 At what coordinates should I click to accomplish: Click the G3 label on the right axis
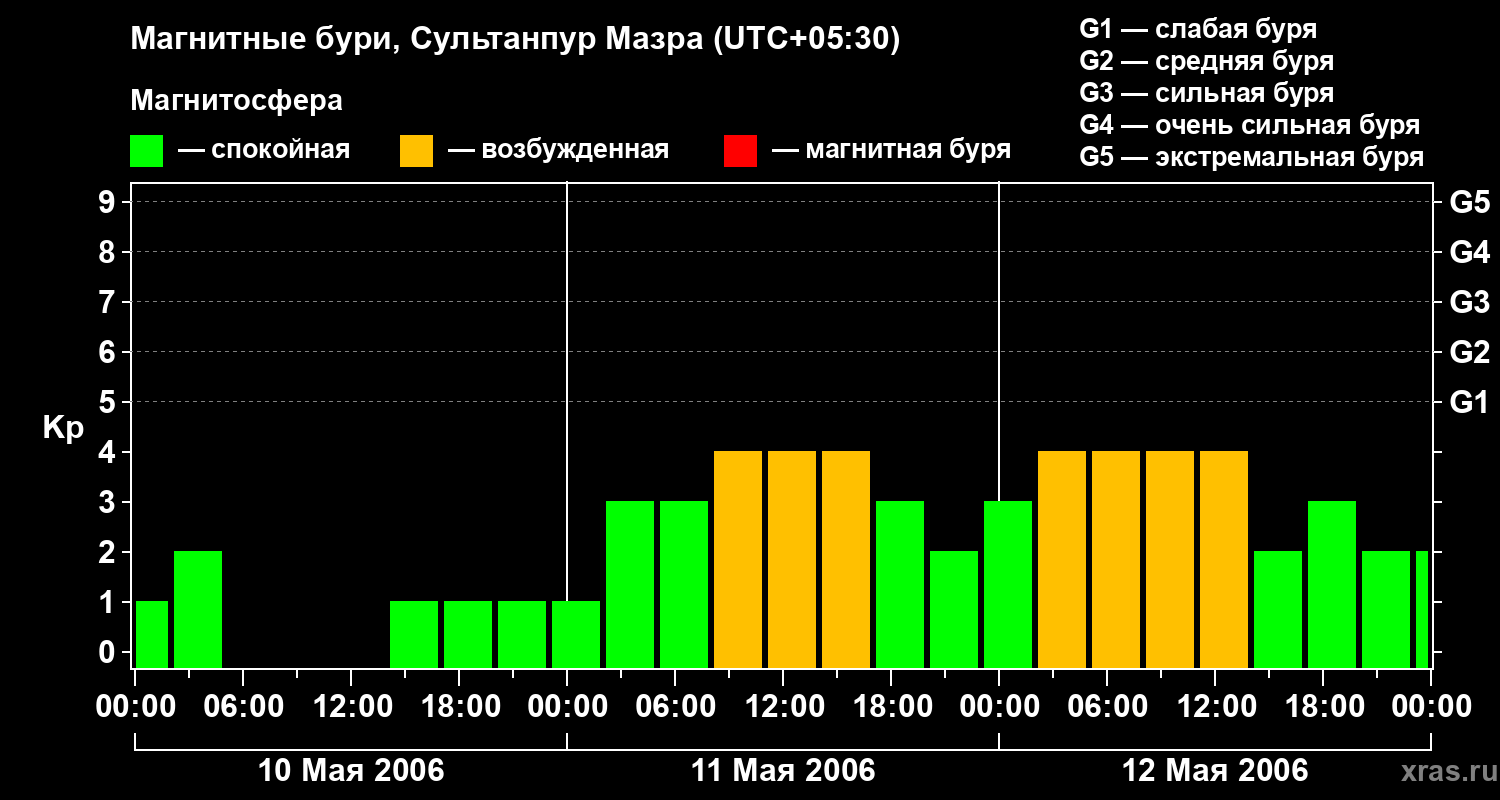(1470, 303)
